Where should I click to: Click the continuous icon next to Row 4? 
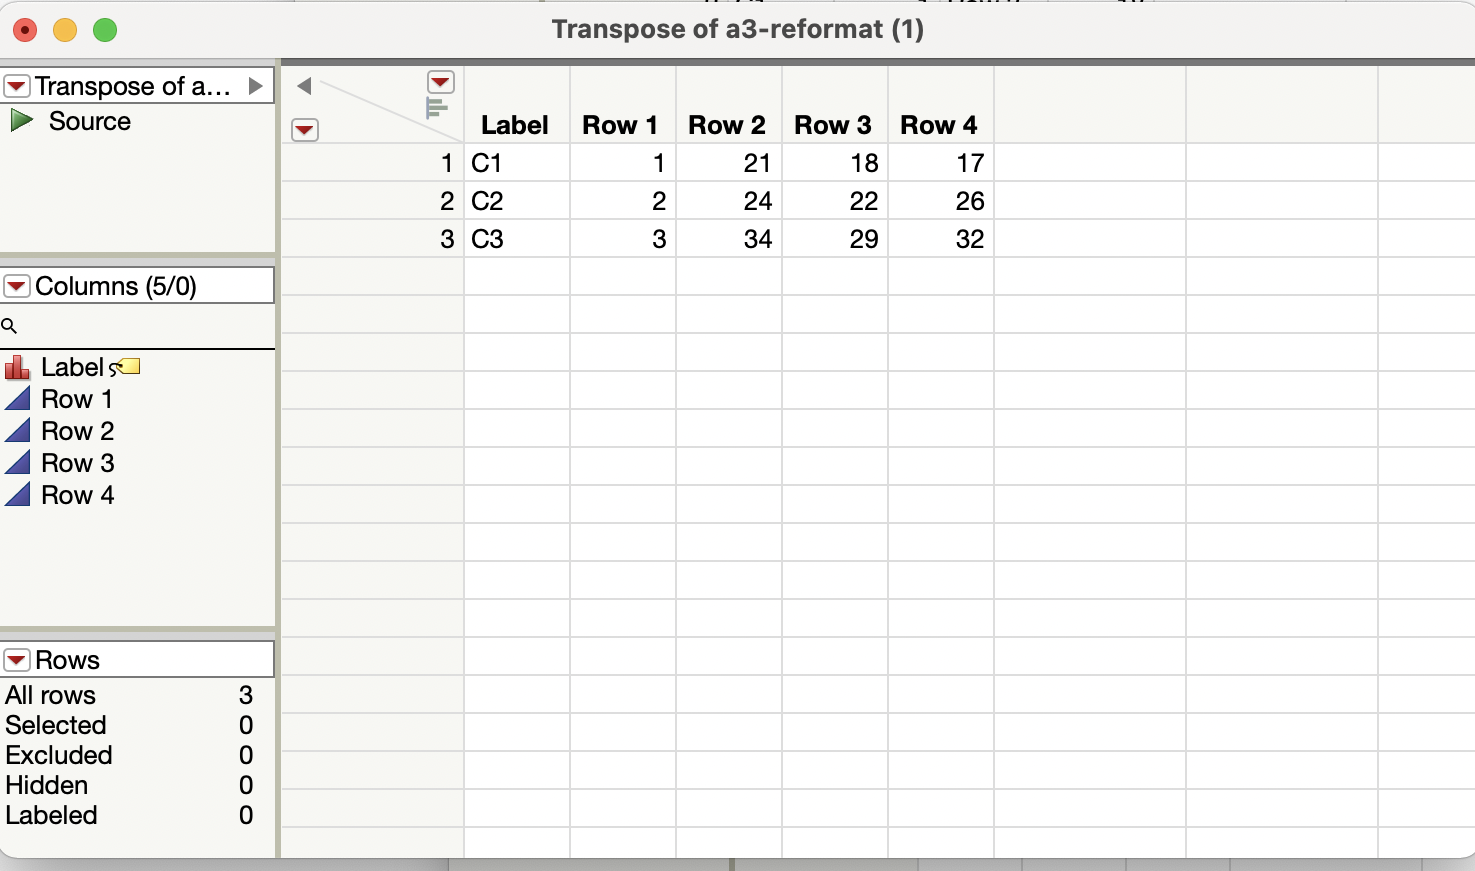pyautogui.click(x=17, y=495)
